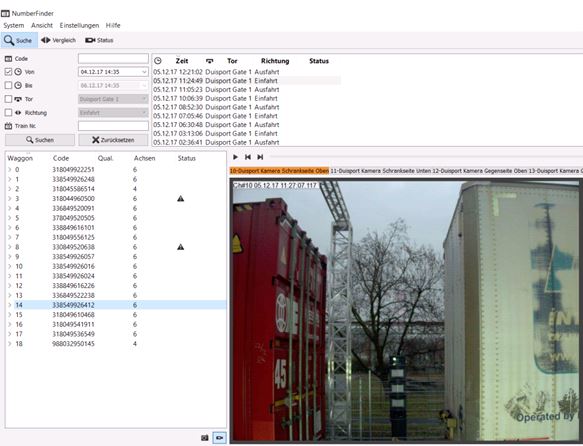Image resolution: width=583 pixels, height=446 pixels.
Task: Skip to the next frame
Action: point(260,157)
